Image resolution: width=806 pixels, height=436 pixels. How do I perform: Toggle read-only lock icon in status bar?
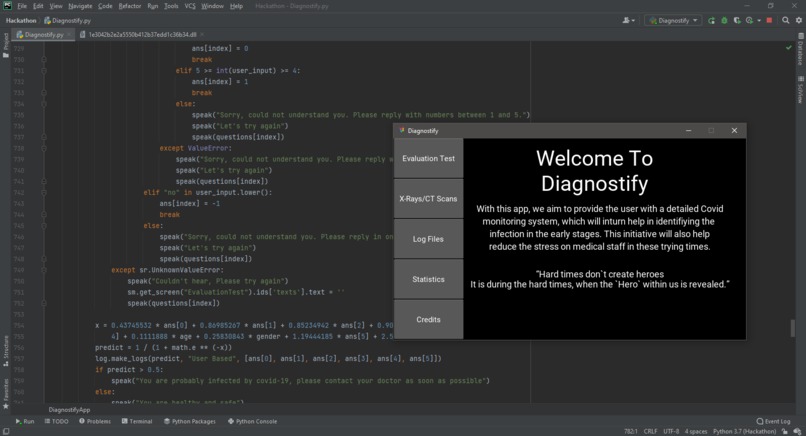(x=785, y=431)
